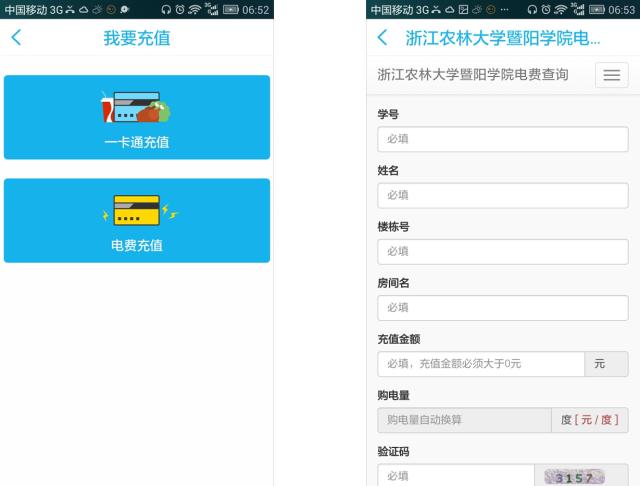This screenshot has width=640, height=486.
Task: Click the 购电量自动换算 disabled field
Action: pos(464,420)
